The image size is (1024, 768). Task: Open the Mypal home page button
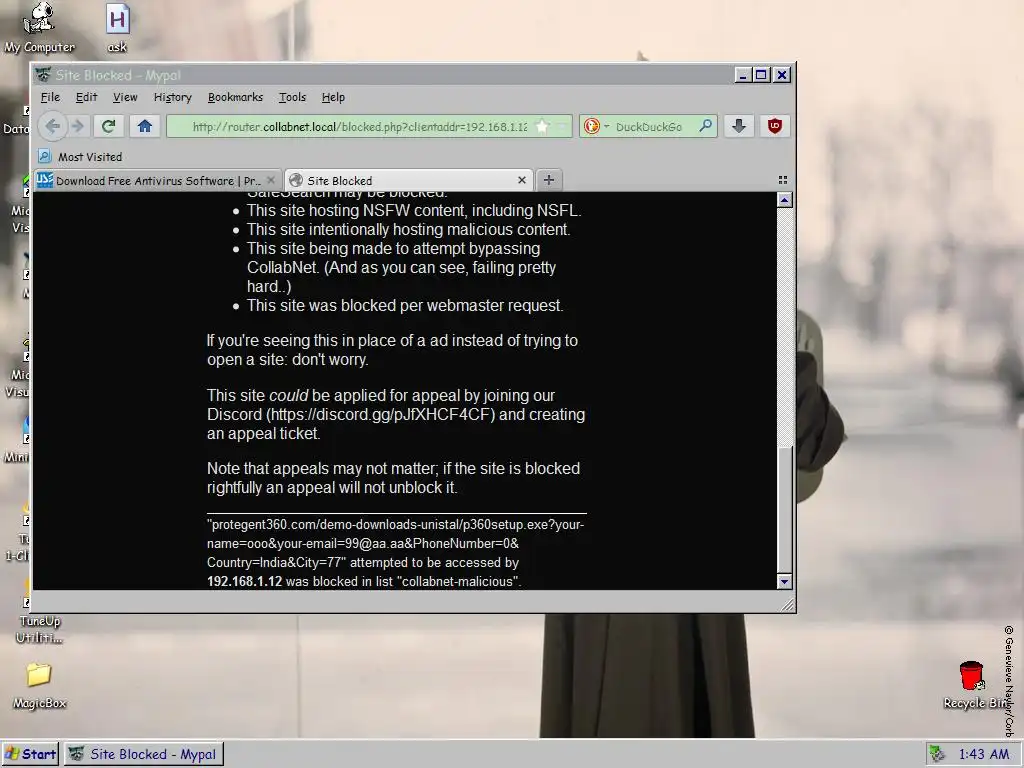tap(145, 126)
